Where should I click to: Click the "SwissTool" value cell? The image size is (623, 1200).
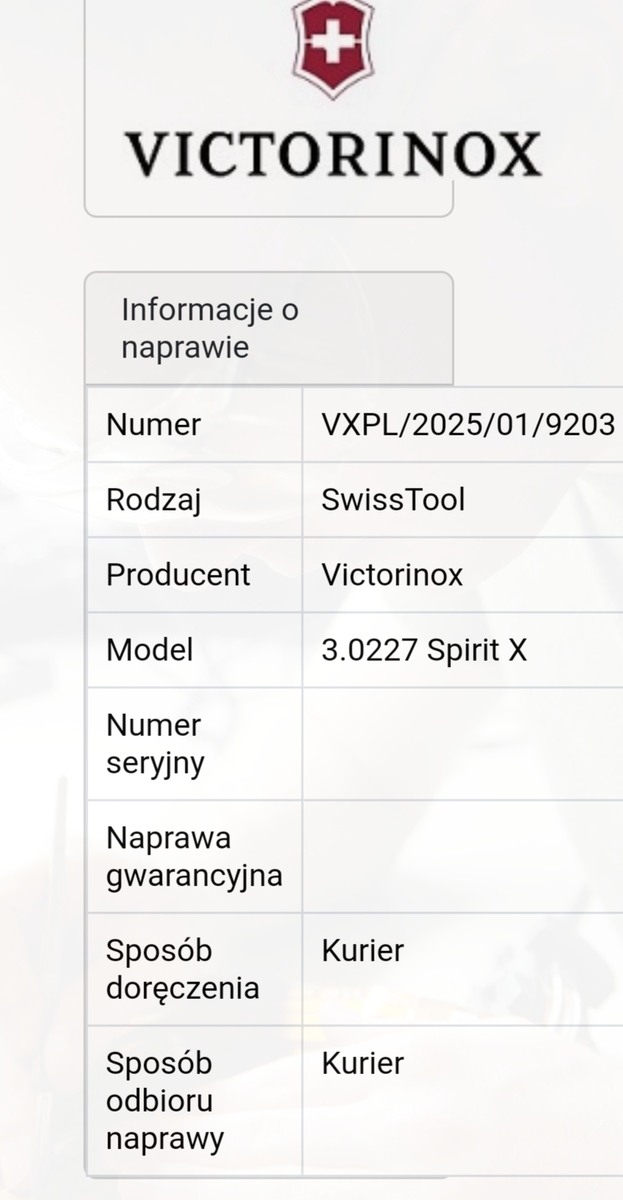393,500
